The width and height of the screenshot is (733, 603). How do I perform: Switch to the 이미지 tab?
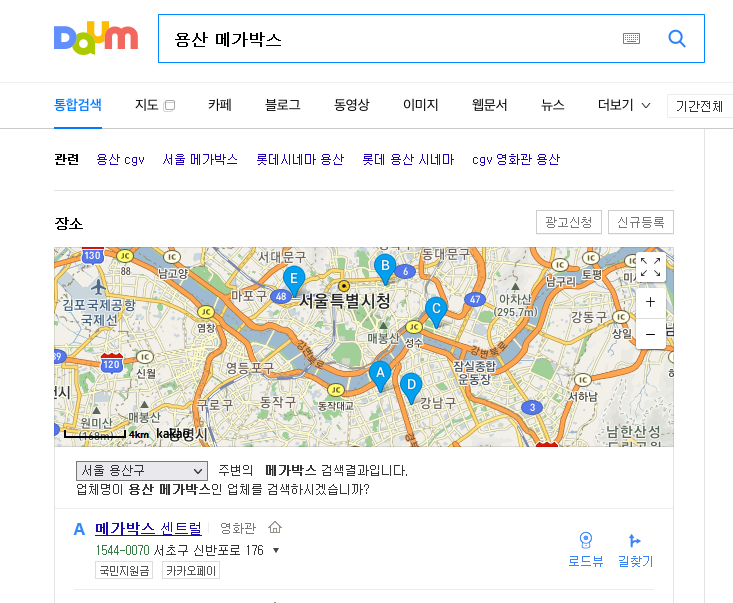[421, 105]
